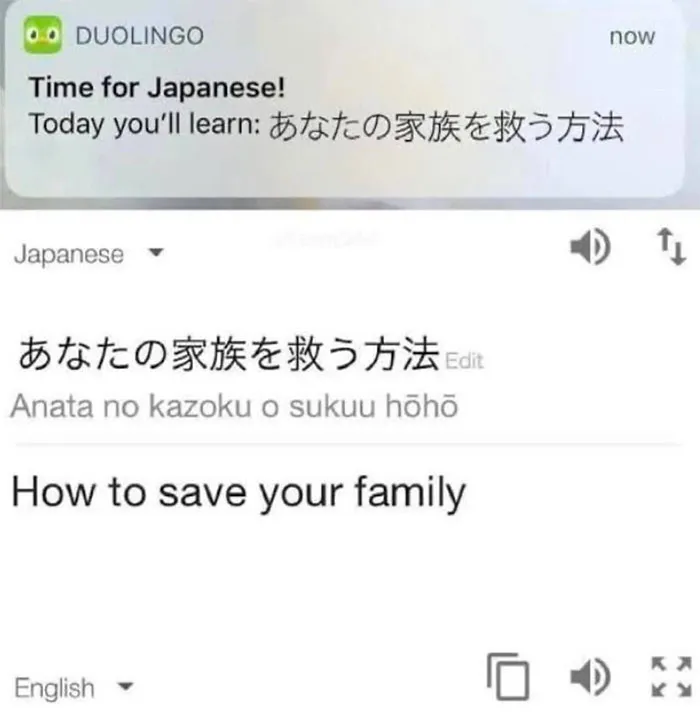Open the Duolingo notification banner
Image resolution: width=700 pixels, height=714 pixels.
point(344,100)
